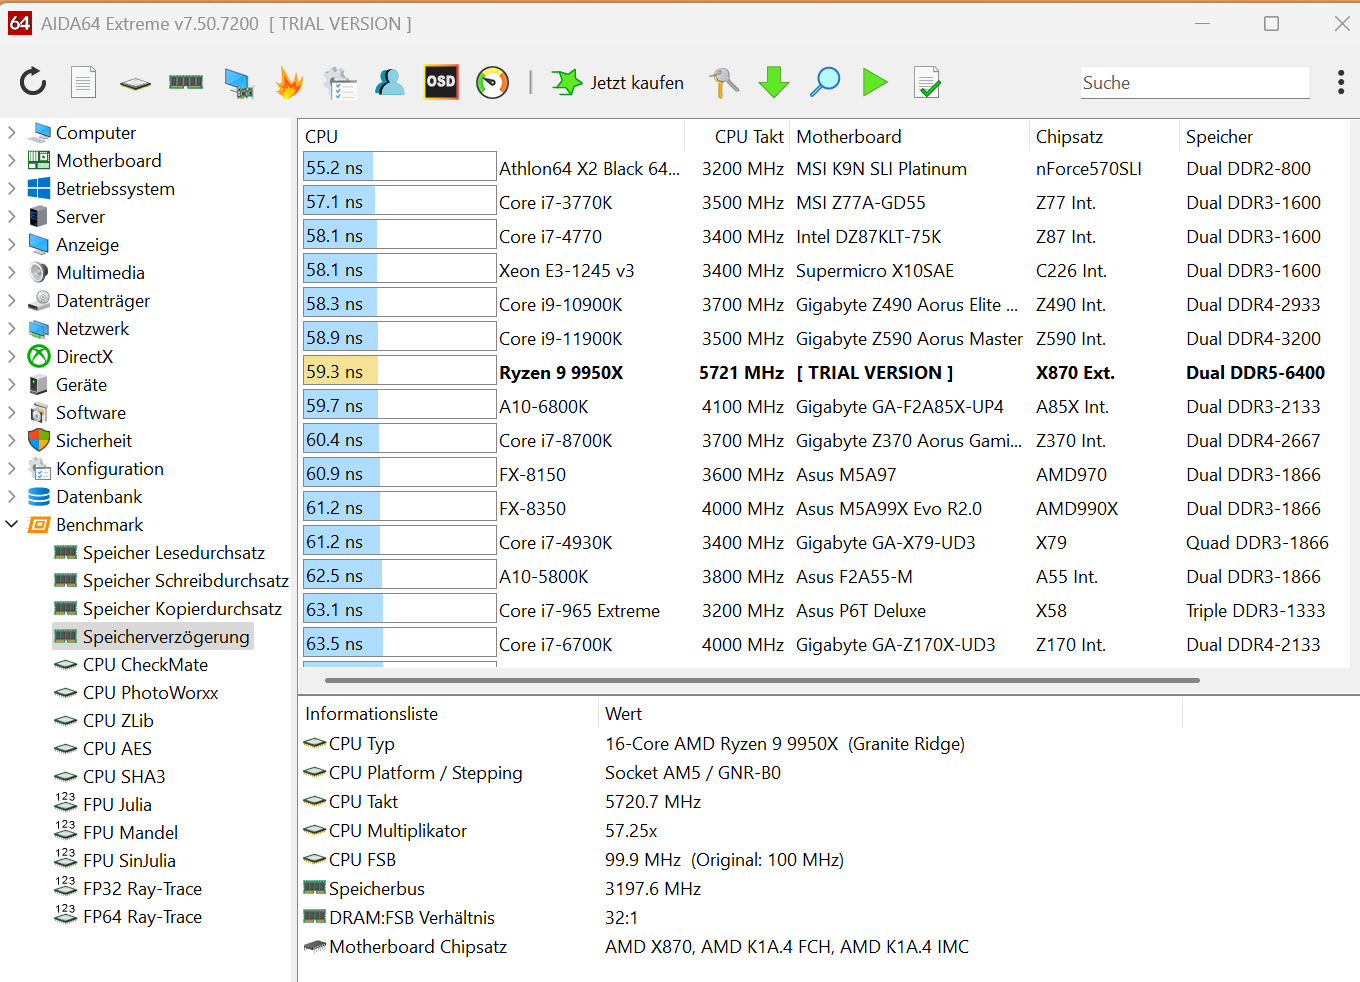
Task: Select Datenbank in the tree
Action: (x=99, y=496)
